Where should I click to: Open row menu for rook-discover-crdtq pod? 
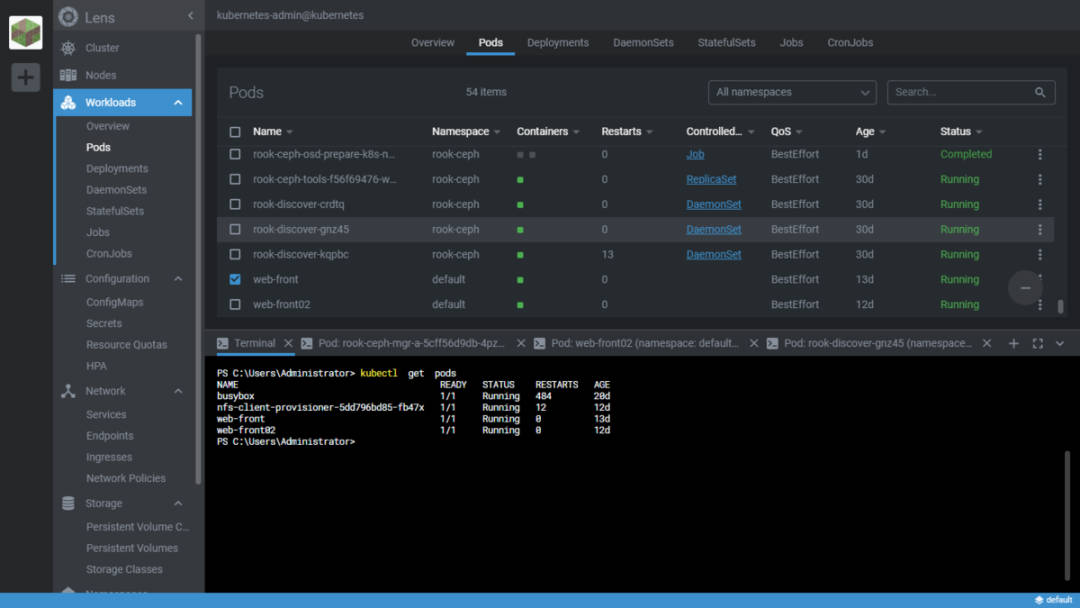point(1040,205)
